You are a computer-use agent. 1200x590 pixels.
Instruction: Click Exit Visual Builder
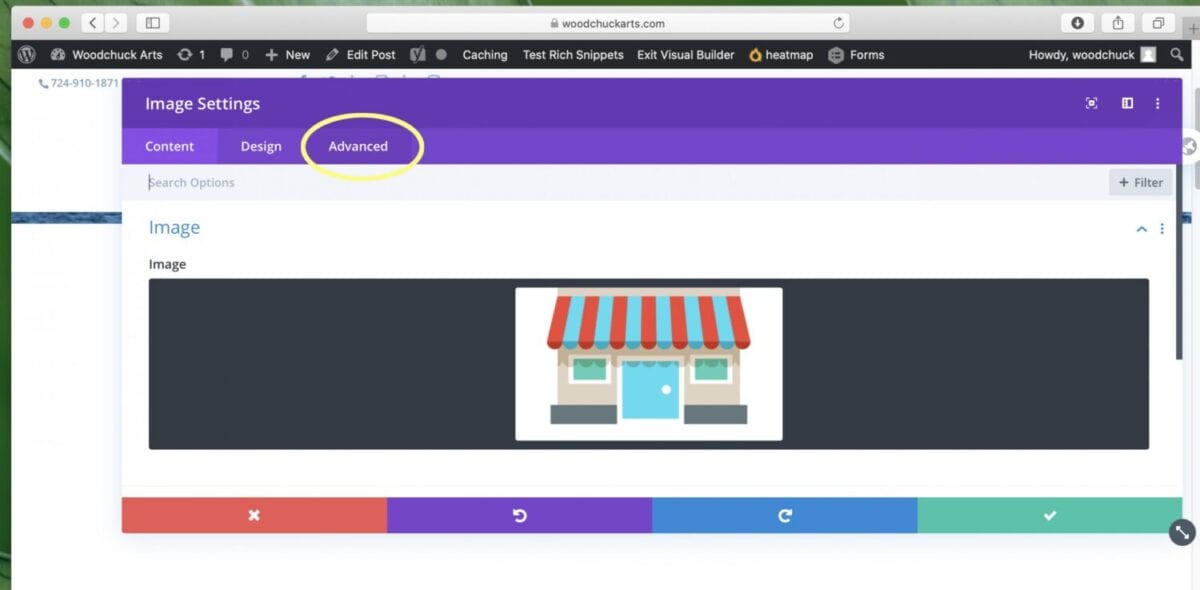[685, 55]
